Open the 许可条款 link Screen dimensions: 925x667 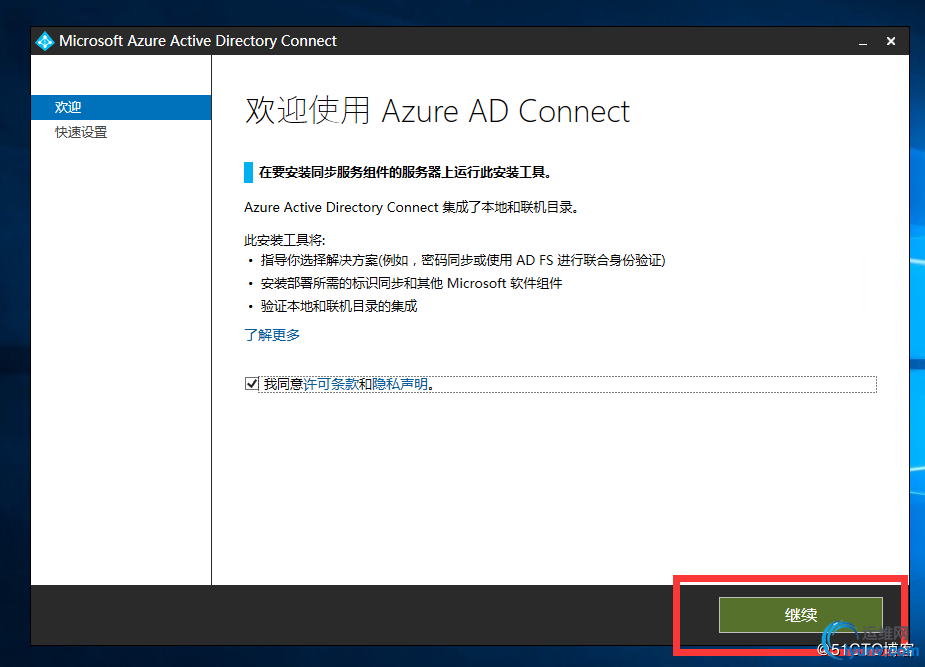330,384
